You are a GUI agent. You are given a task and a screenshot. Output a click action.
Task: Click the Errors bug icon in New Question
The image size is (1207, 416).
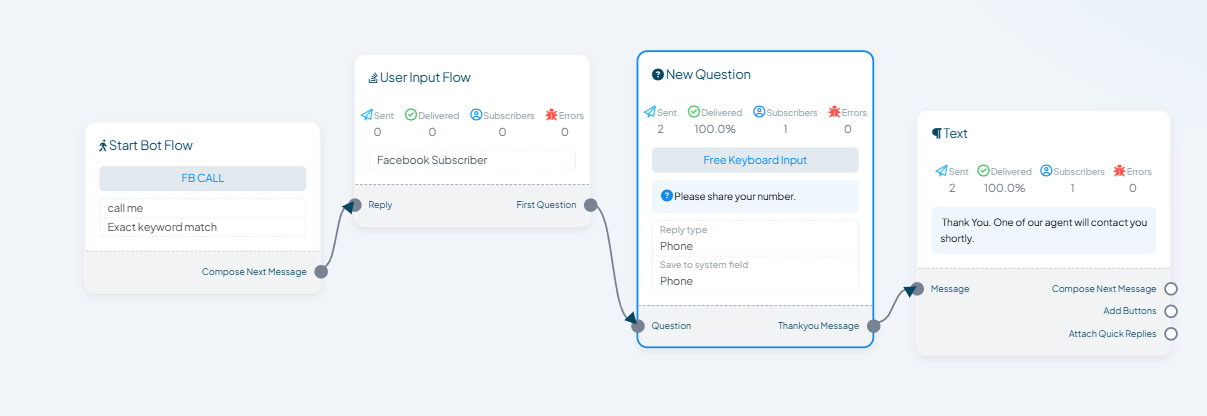point(834,112)
